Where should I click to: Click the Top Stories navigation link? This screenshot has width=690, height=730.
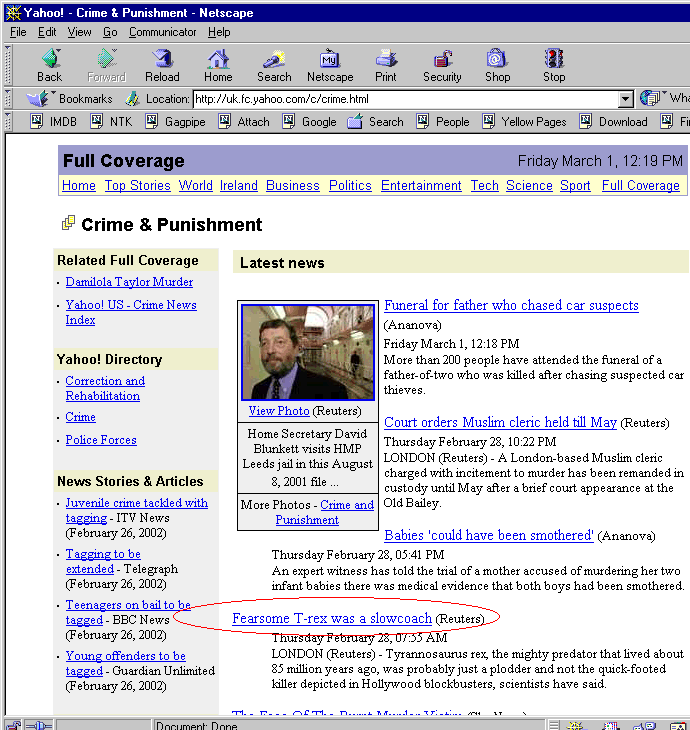pos(137,185)
